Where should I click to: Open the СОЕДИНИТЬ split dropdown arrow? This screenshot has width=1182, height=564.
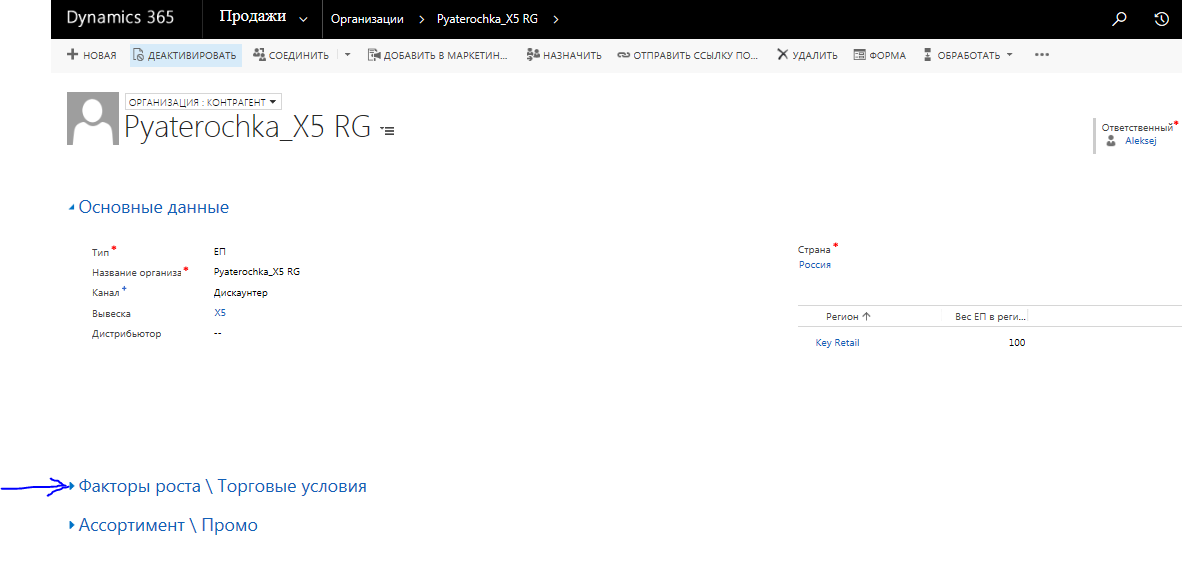point(348,55)
